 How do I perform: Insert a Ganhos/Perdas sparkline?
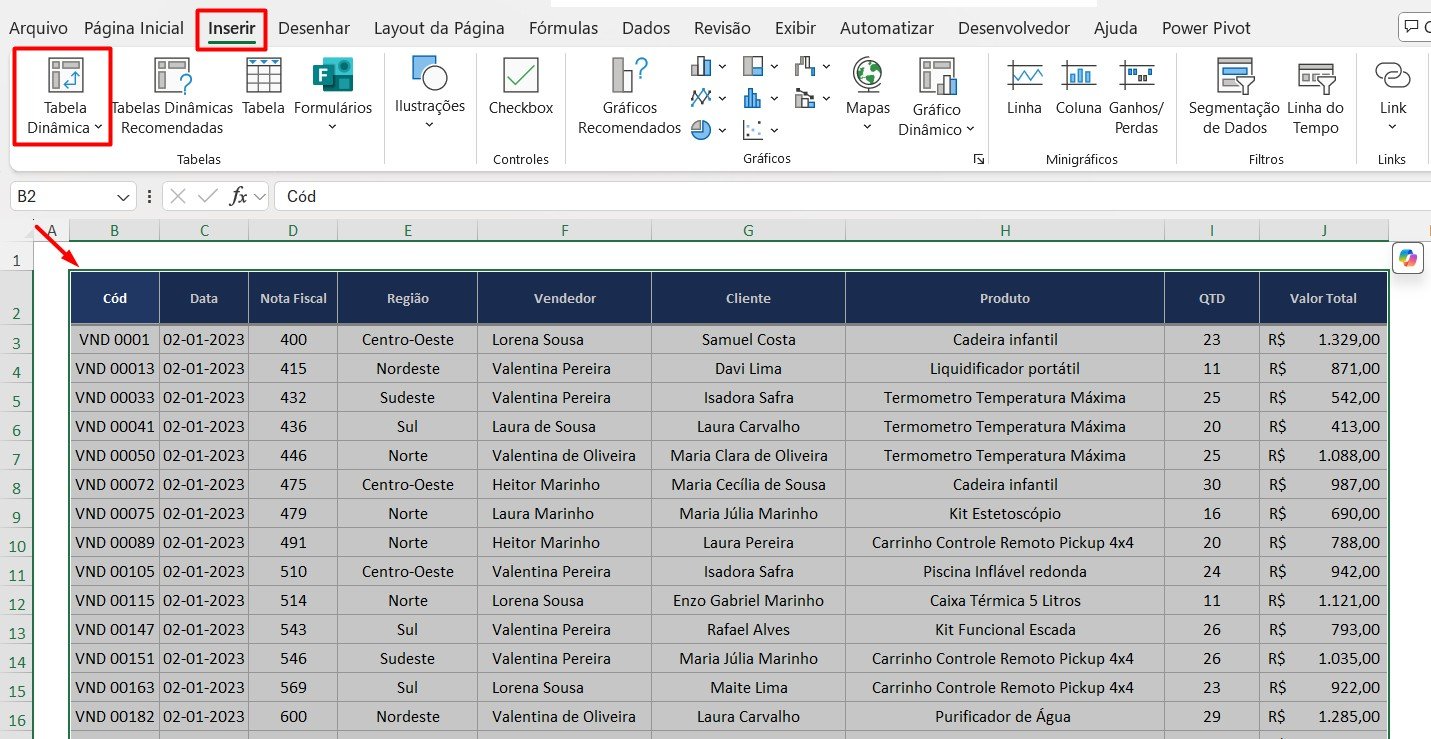pos(1137,97)
